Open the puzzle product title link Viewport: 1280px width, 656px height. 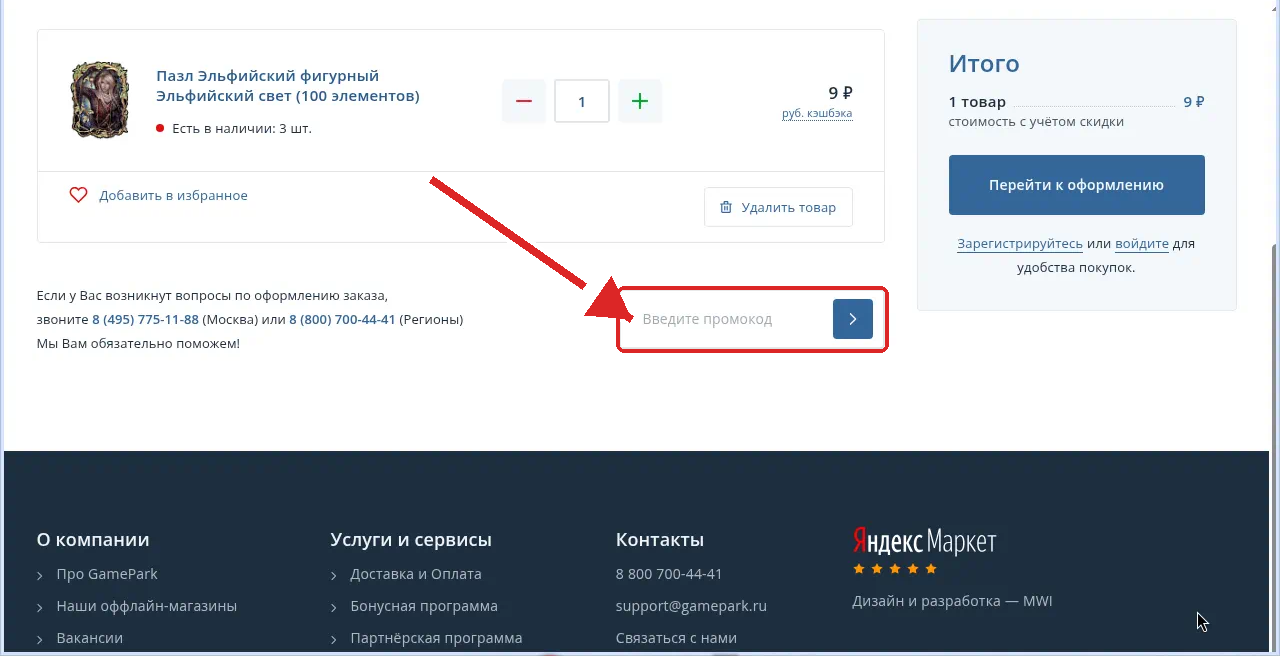(288, 86)
